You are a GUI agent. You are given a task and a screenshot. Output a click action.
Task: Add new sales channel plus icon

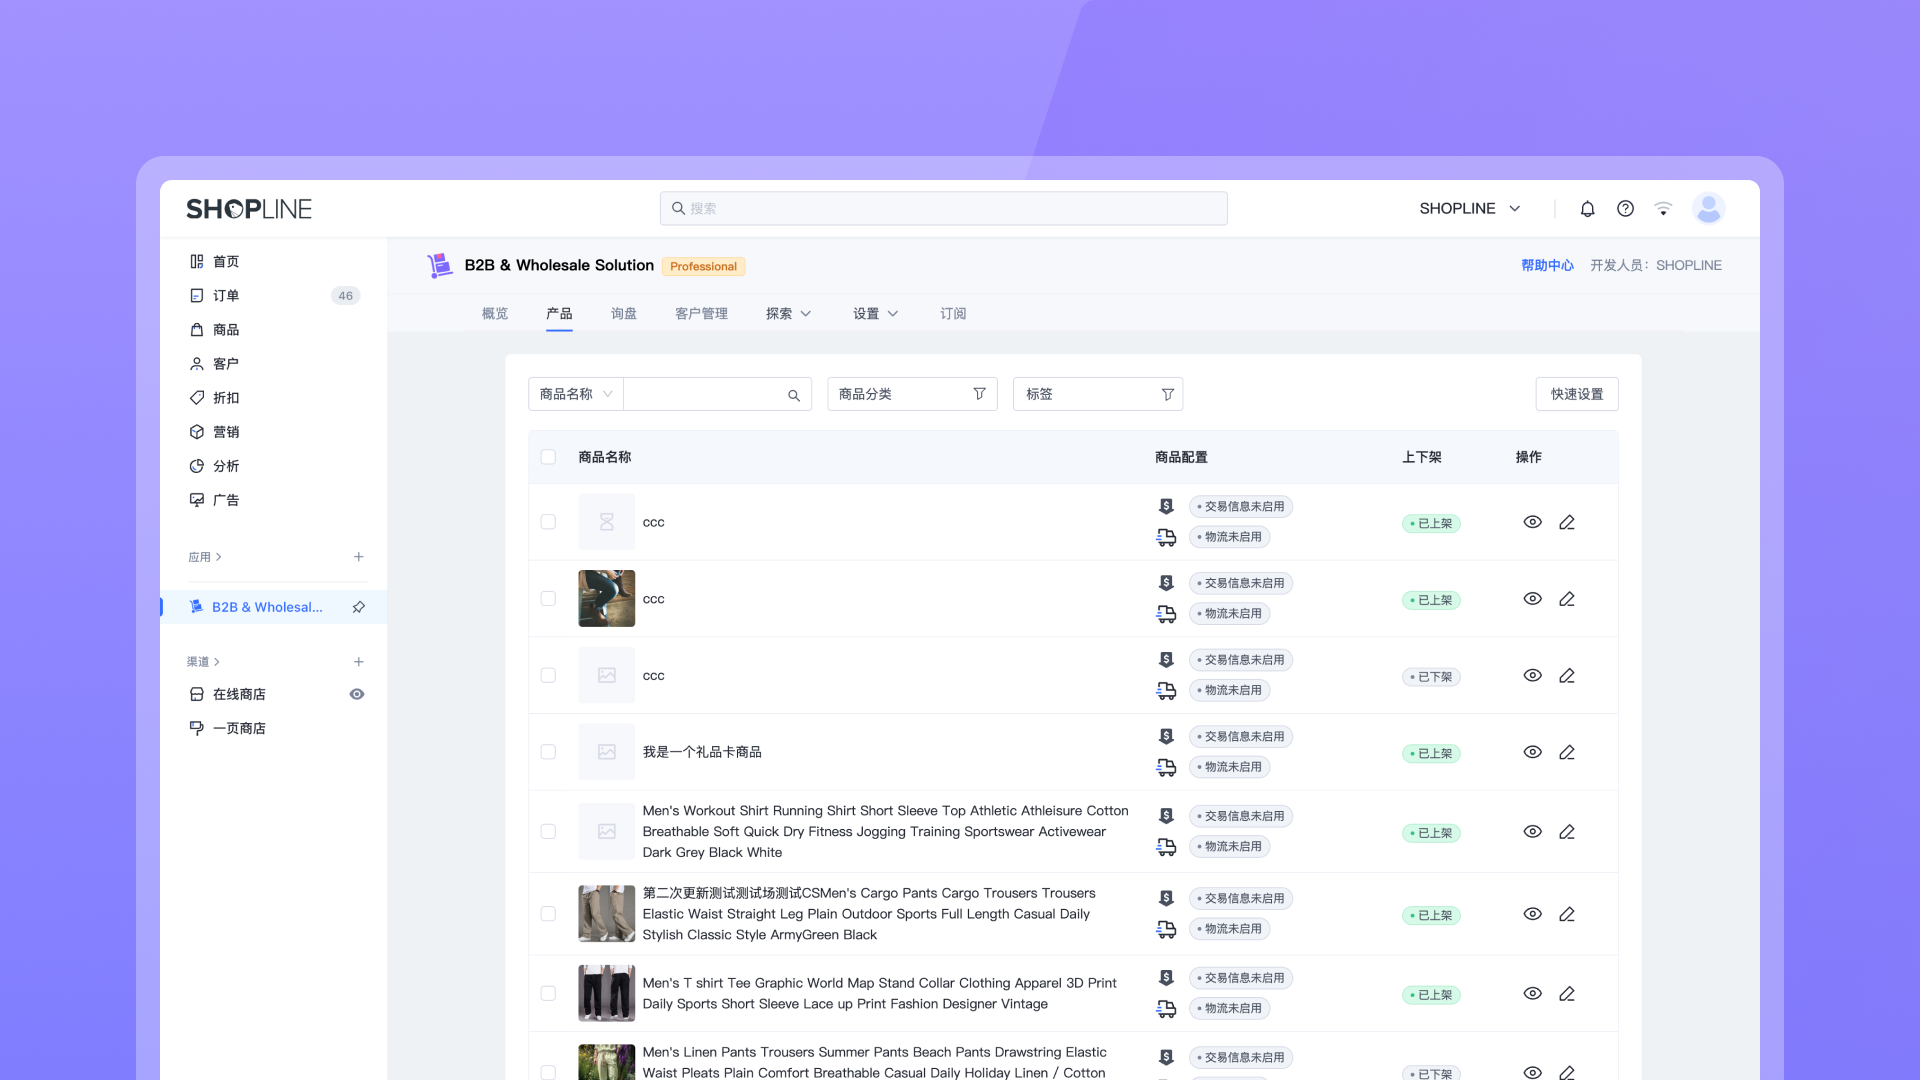coord(358,662)
